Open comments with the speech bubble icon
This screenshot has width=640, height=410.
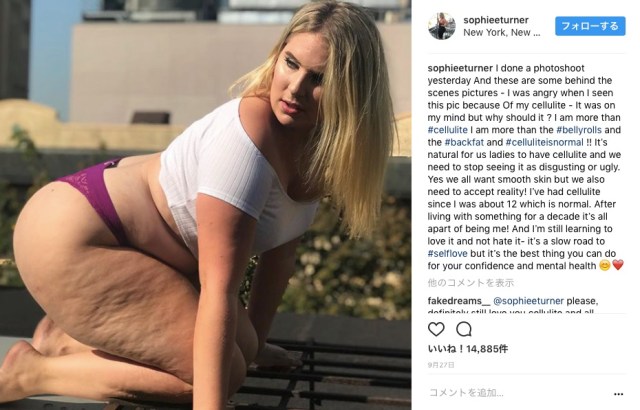click(x=464, y=329)
